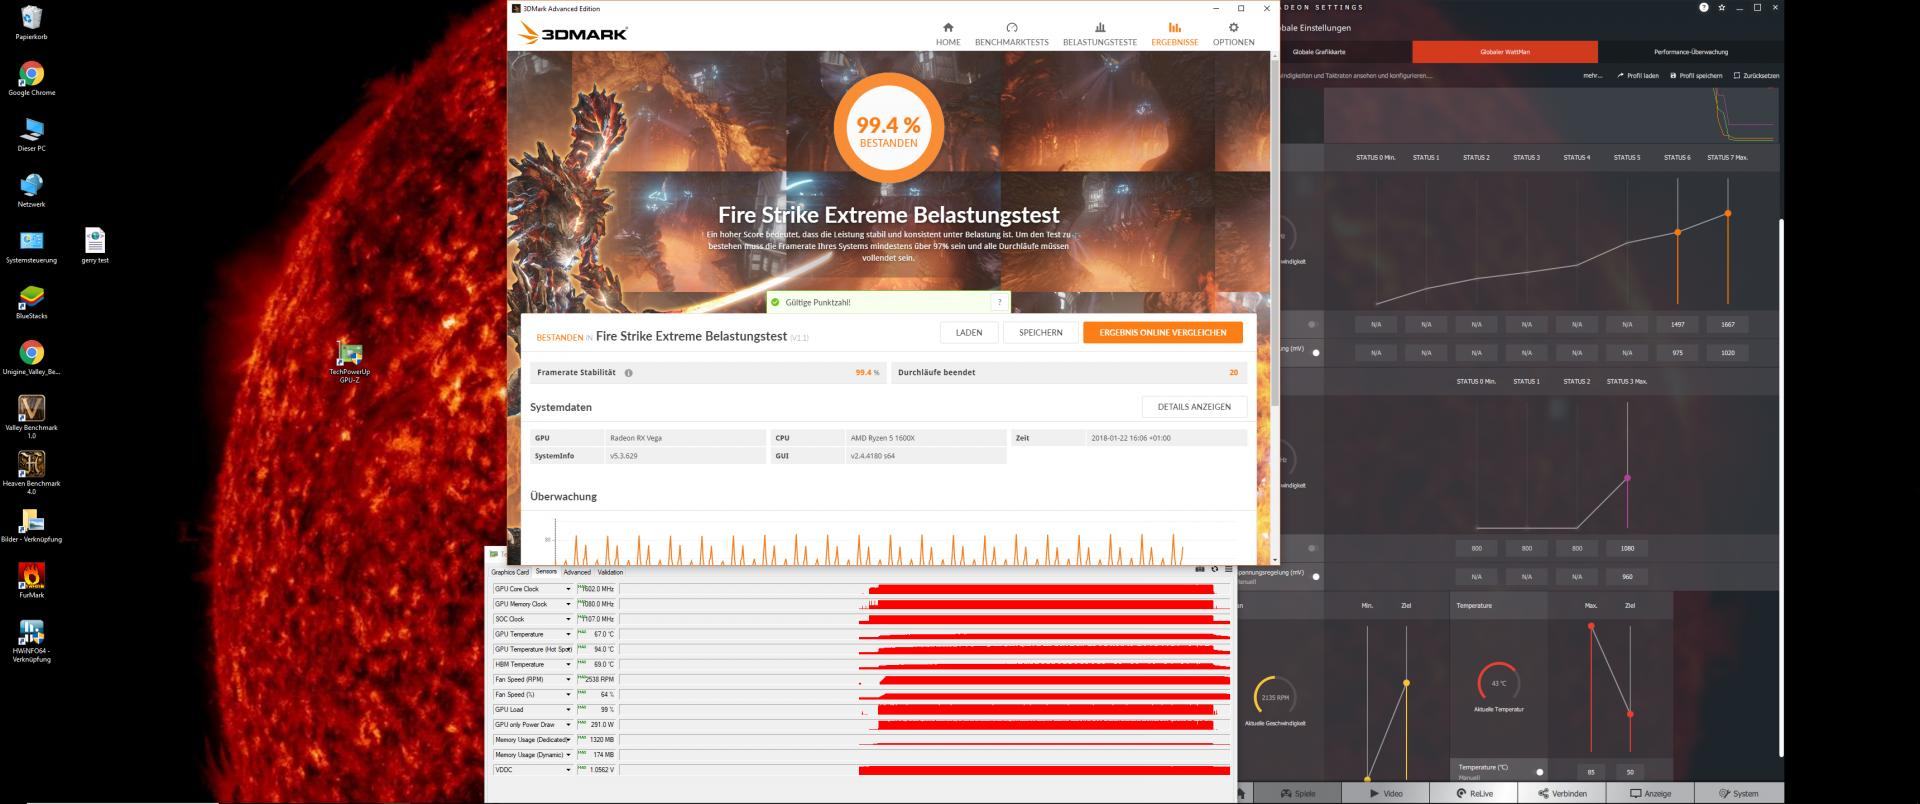Click Ergebnis Online Vergleichen button
1920x804 pixels.
(1162, 332)
